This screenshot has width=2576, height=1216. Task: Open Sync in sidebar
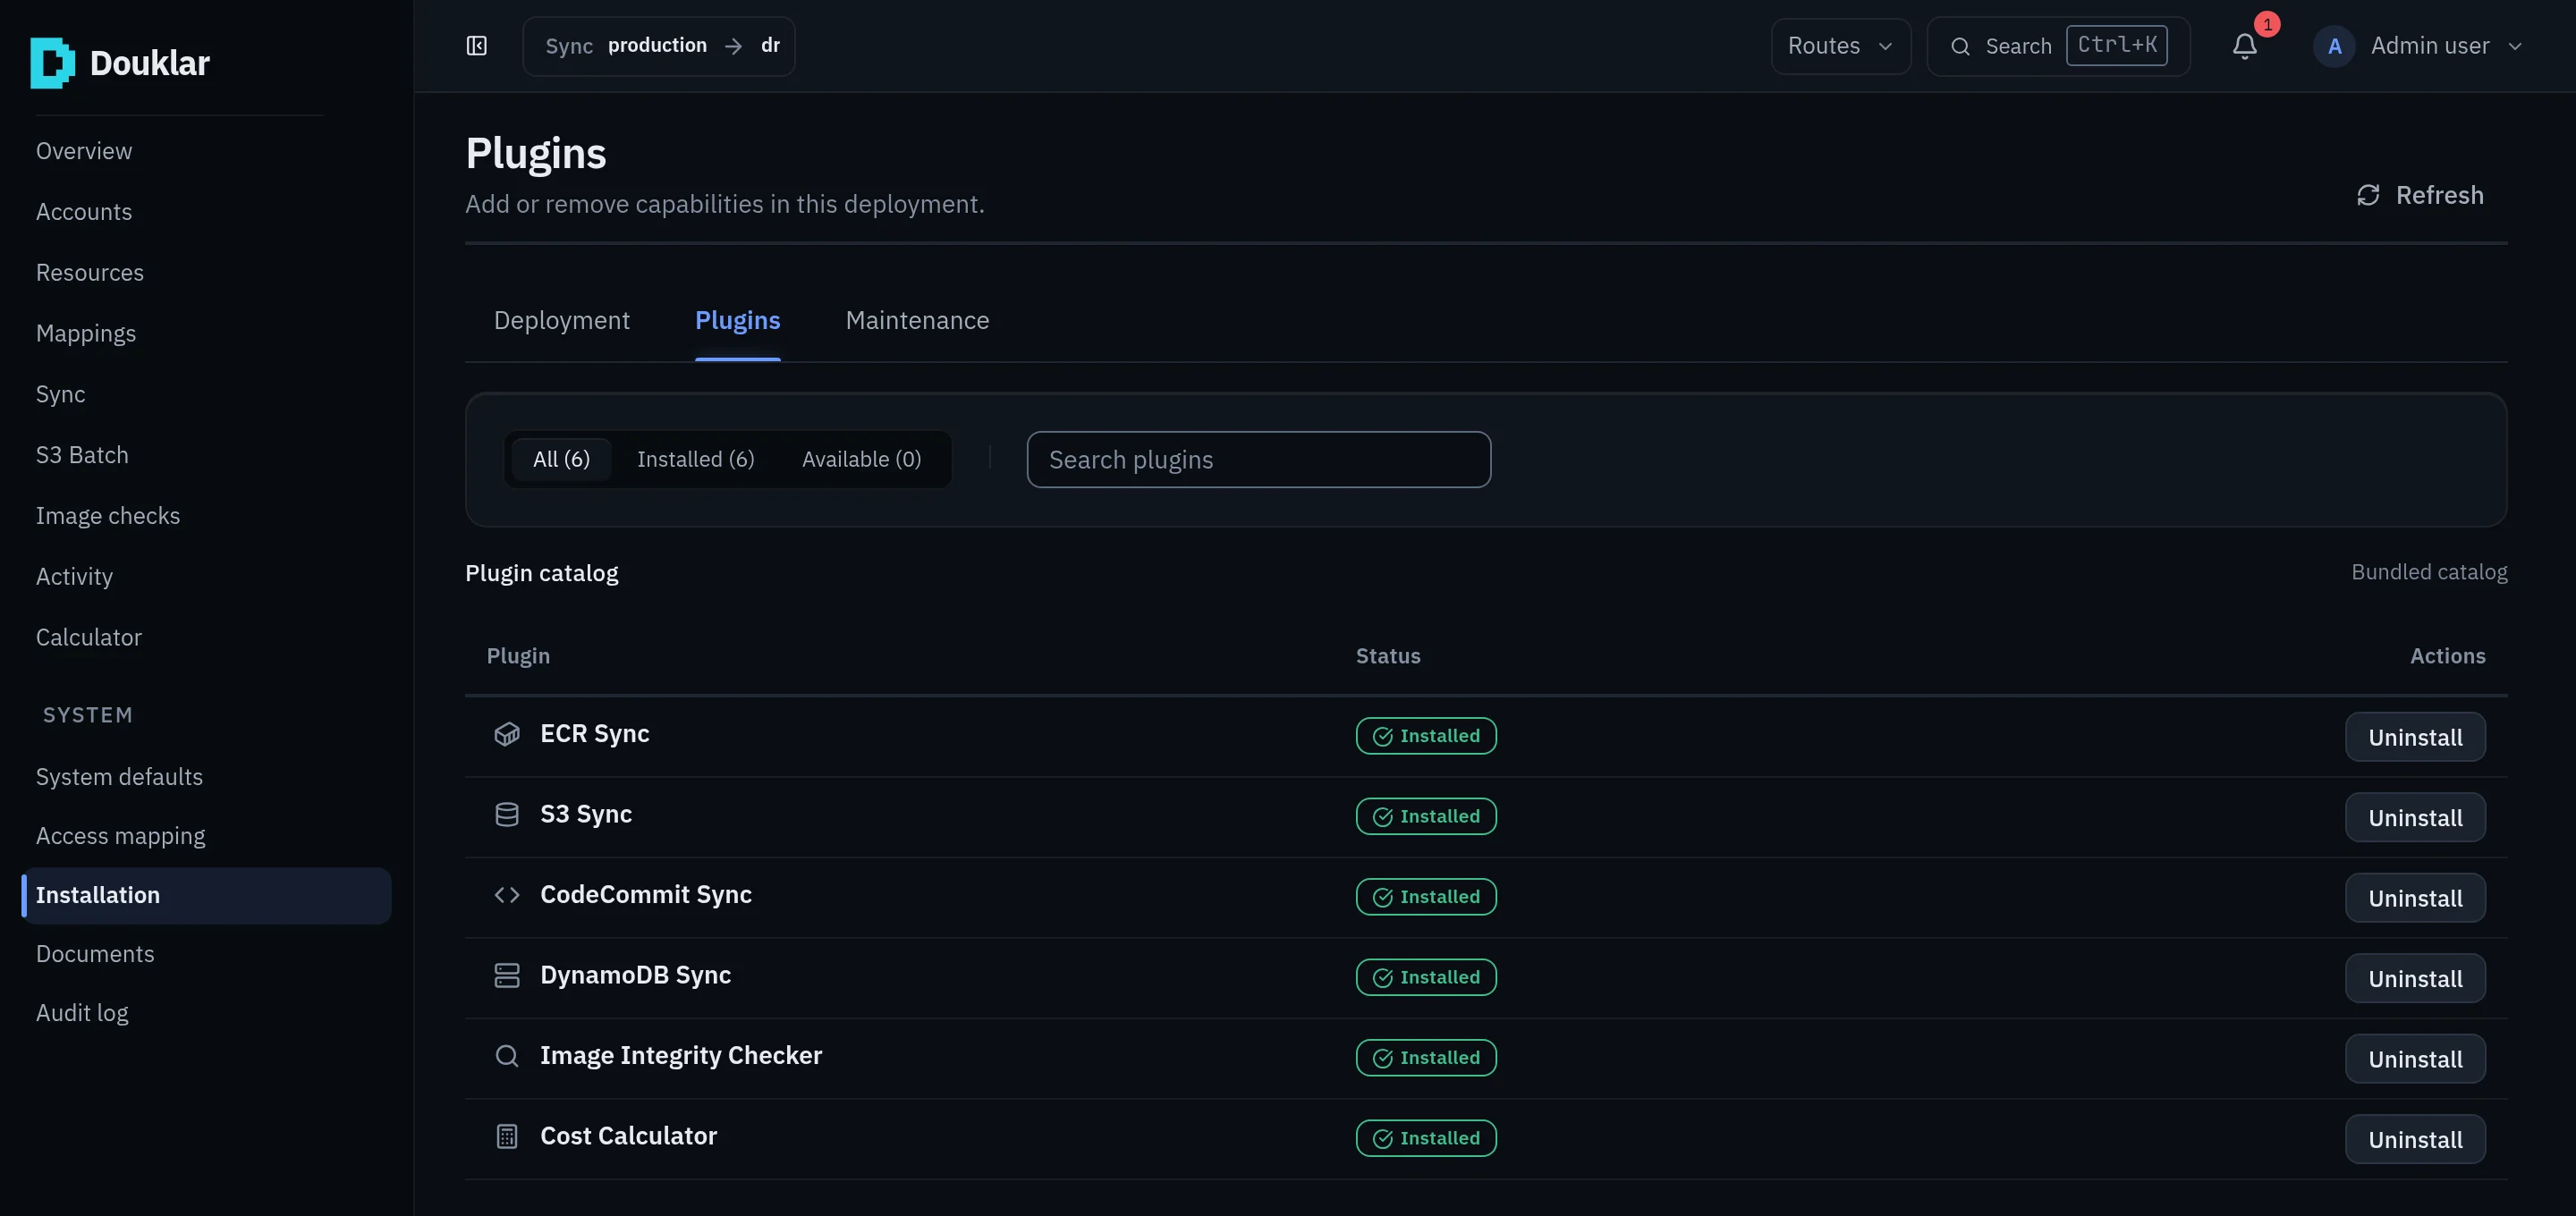click(x=61, y=395)
